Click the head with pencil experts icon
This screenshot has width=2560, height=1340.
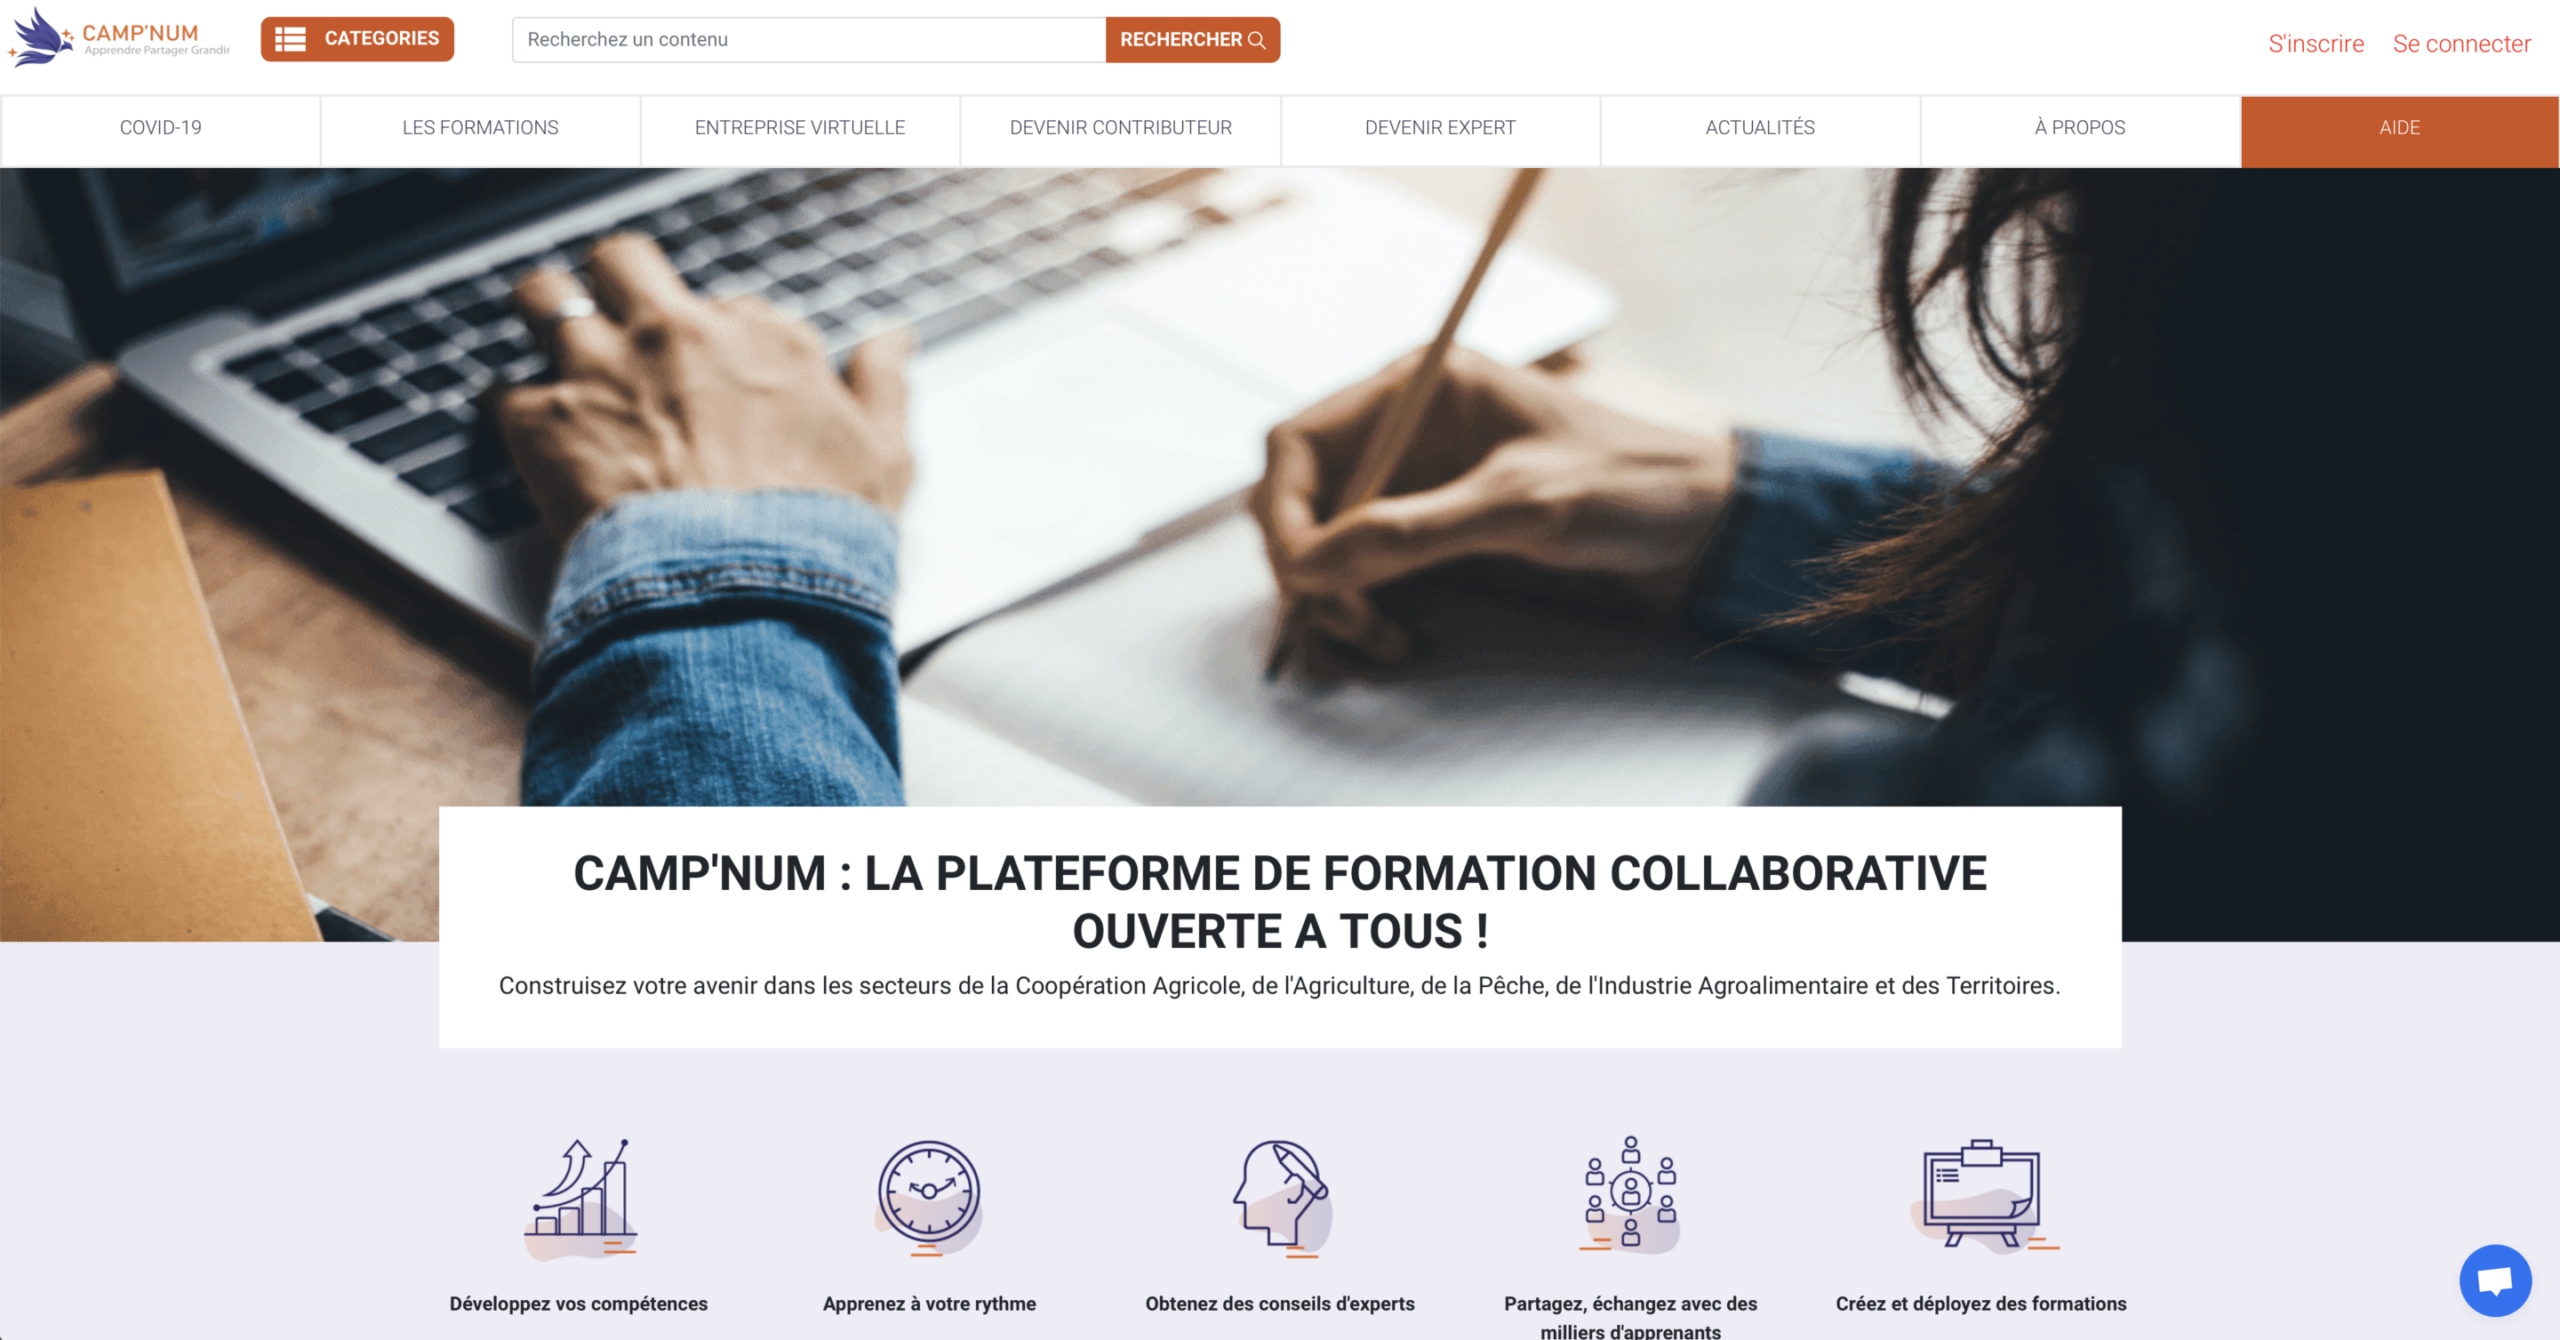tap(1281, 1198)
